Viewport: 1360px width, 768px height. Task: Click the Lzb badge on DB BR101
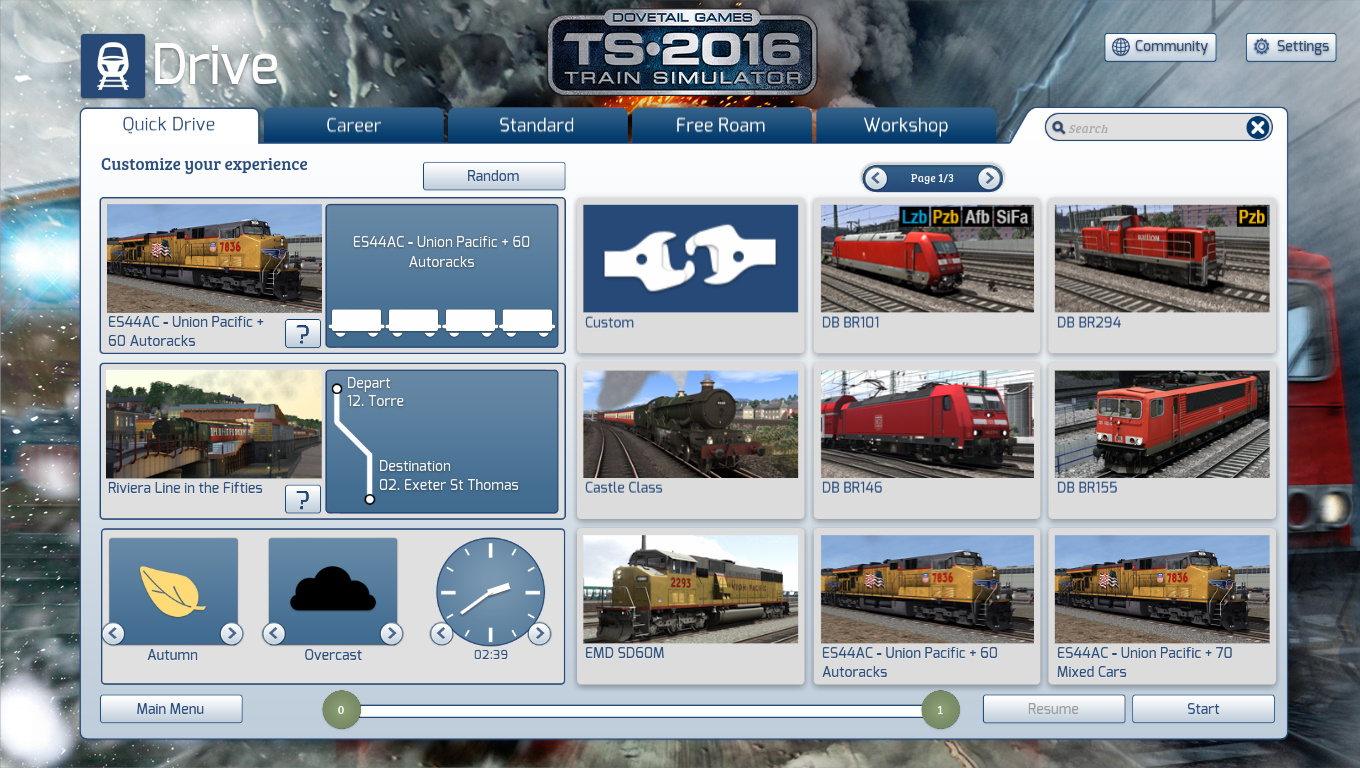pyautogui.click(x=914, y=217)
